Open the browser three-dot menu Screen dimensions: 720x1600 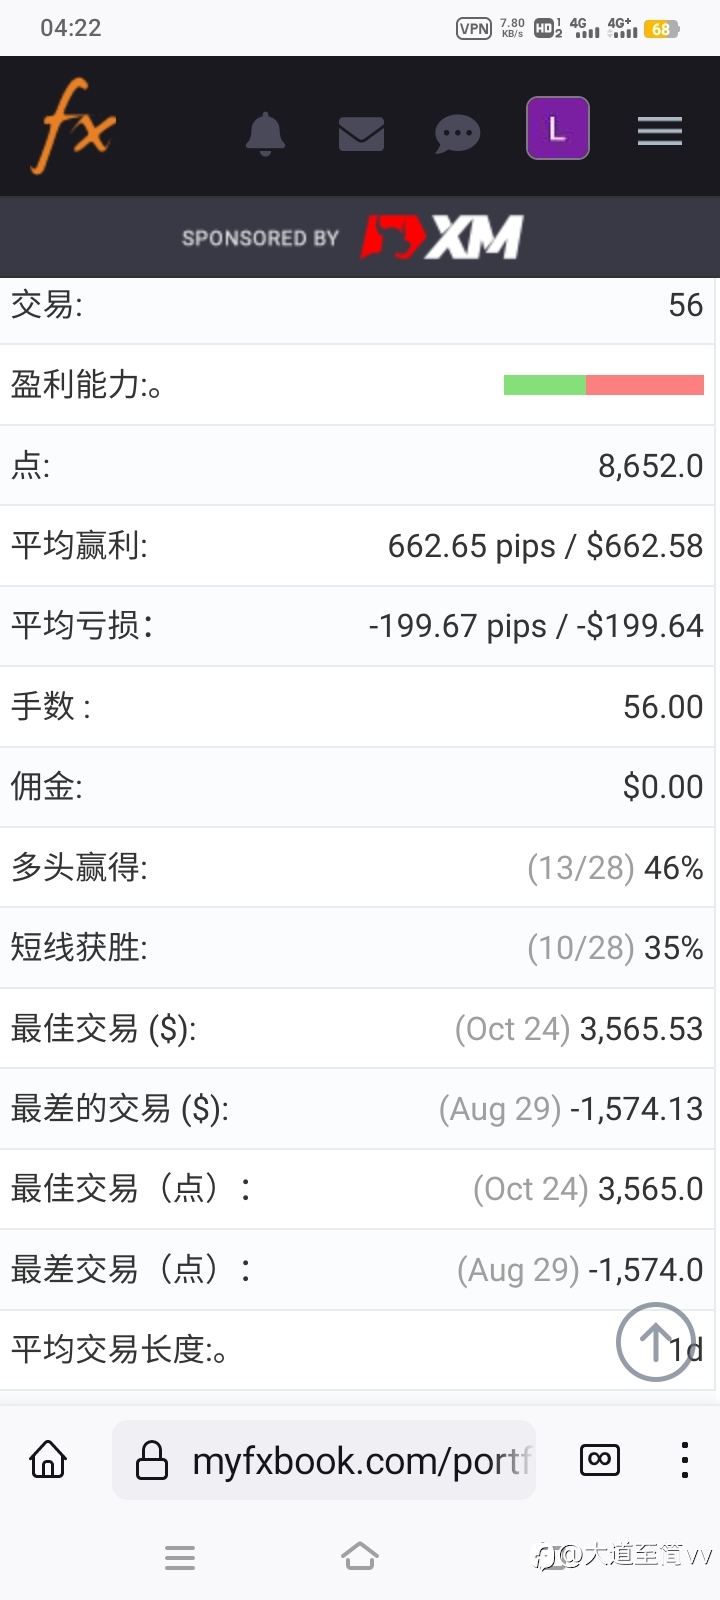point(685,1460)
